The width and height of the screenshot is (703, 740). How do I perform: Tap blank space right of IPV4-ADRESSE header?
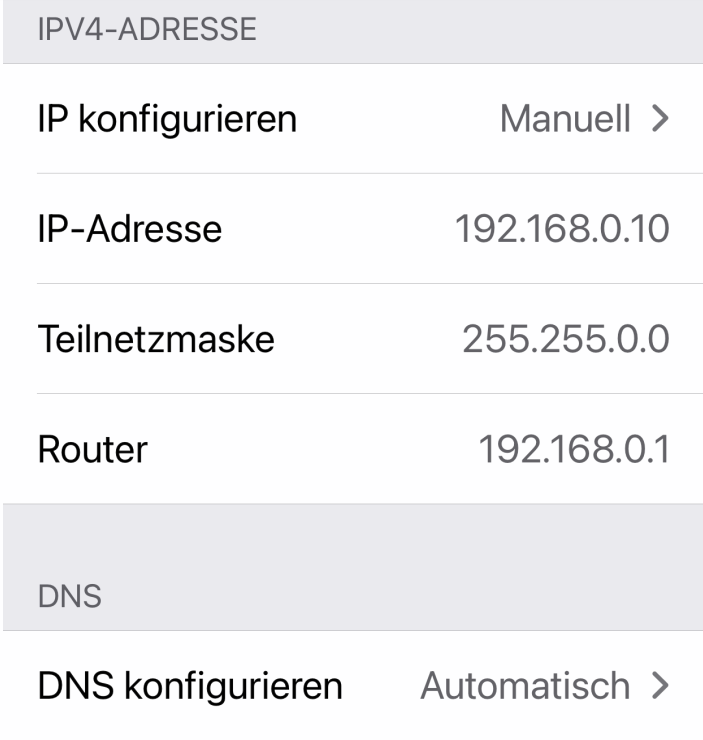tap(480, 30)
